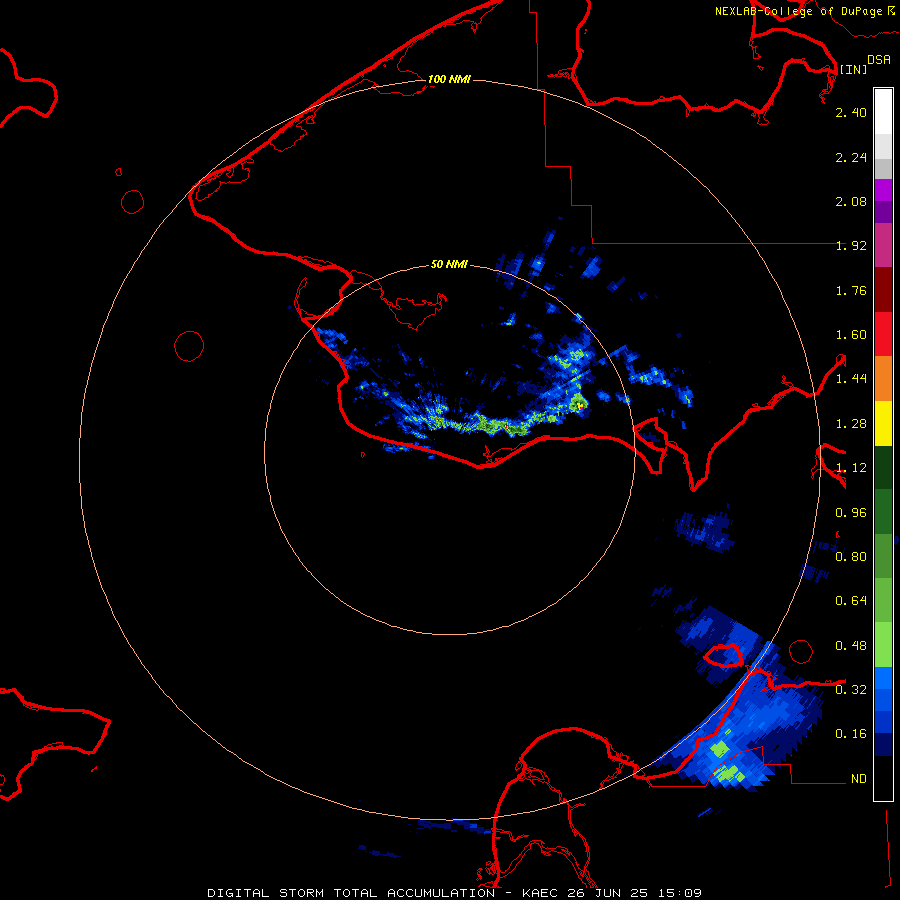
Task: Click the footer Digital Storm Total Accumulation caption
Action: coord(454,893)
